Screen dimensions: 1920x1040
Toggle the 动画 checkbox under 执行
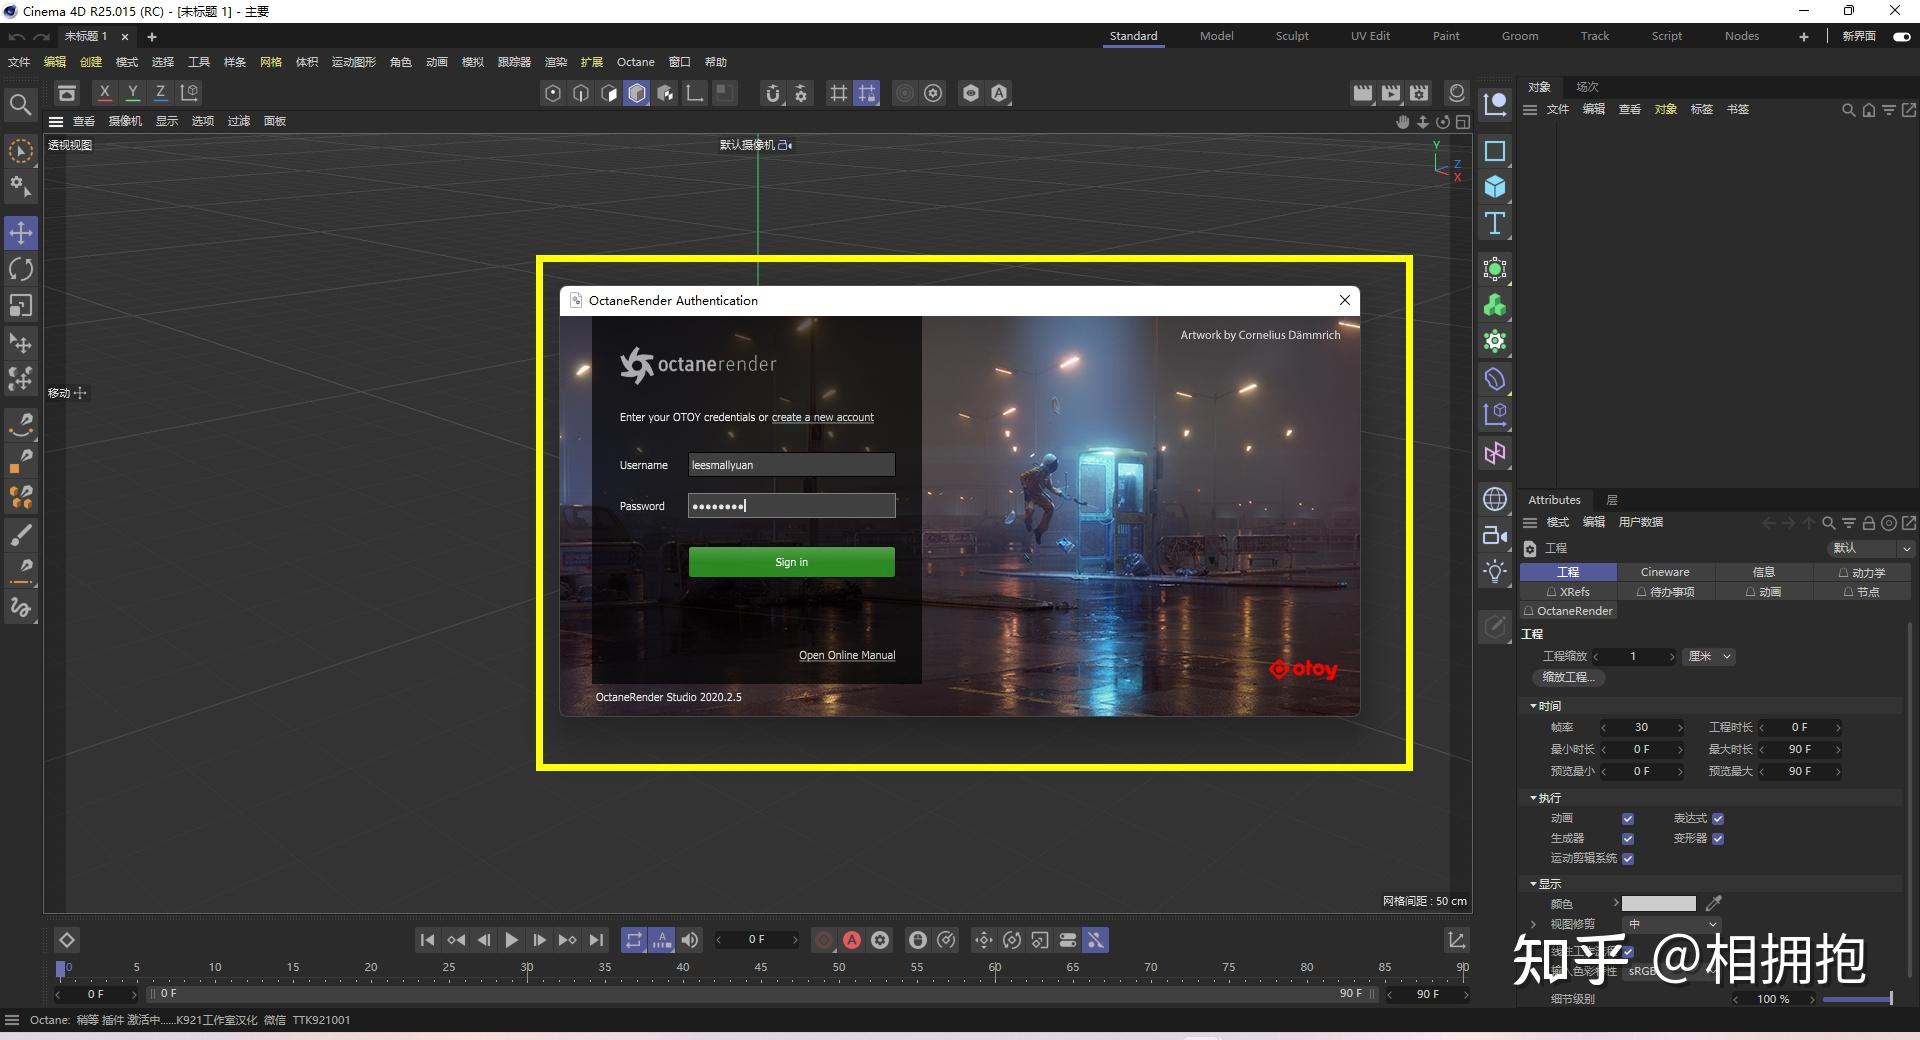[1628, 818]
